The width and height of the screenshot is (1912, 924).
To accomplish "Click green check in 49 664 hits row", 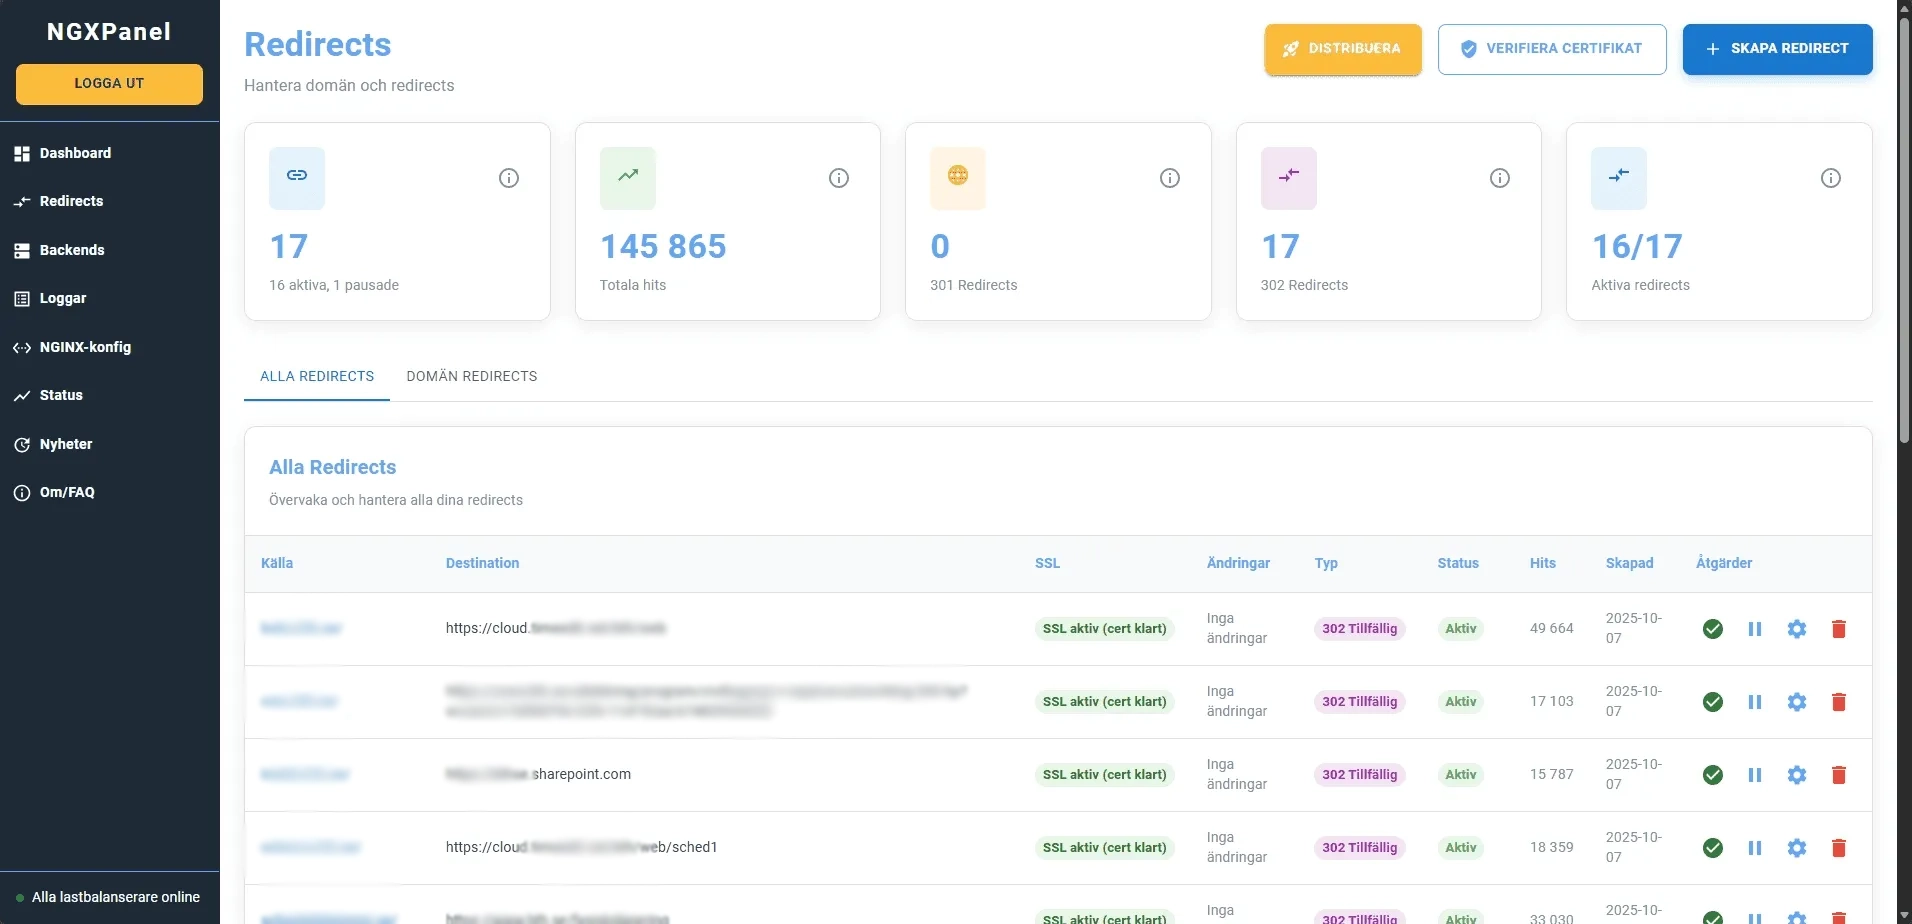I will 1713,629.
